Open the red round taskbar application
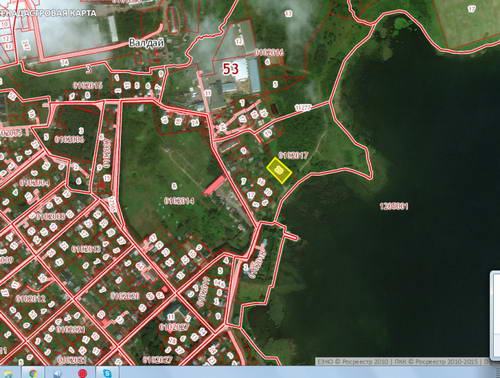Viewport: 500px width, 378px height. coord(82,373)
